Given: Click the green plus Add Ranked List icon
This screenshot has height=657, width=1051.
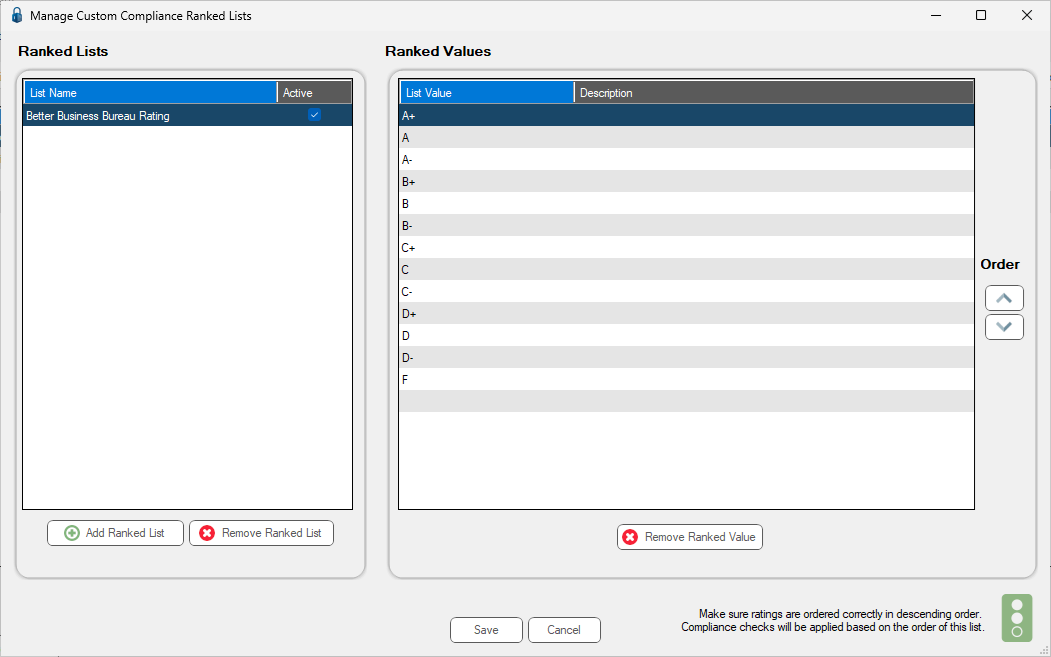Looking at the screenshot, I should pyautogui.click(x=72, y=533).
